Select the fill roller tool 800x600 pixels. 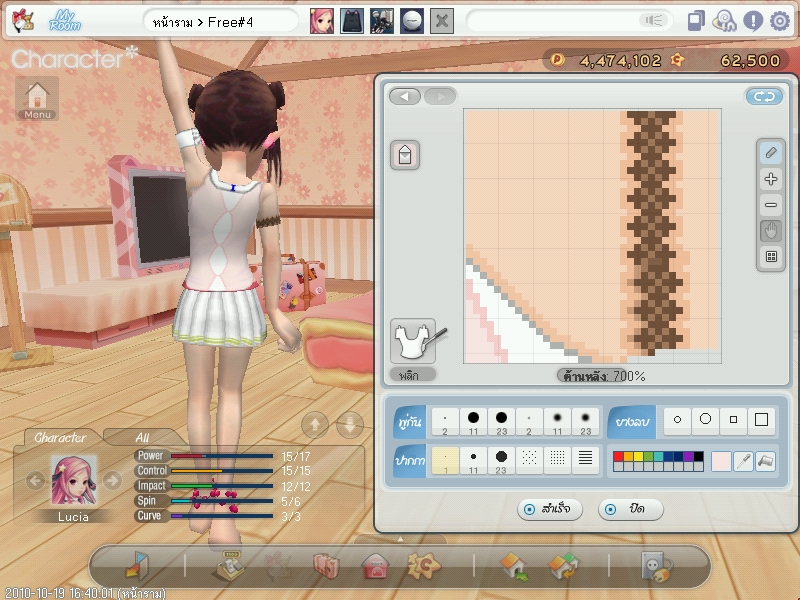click(766, 461)
